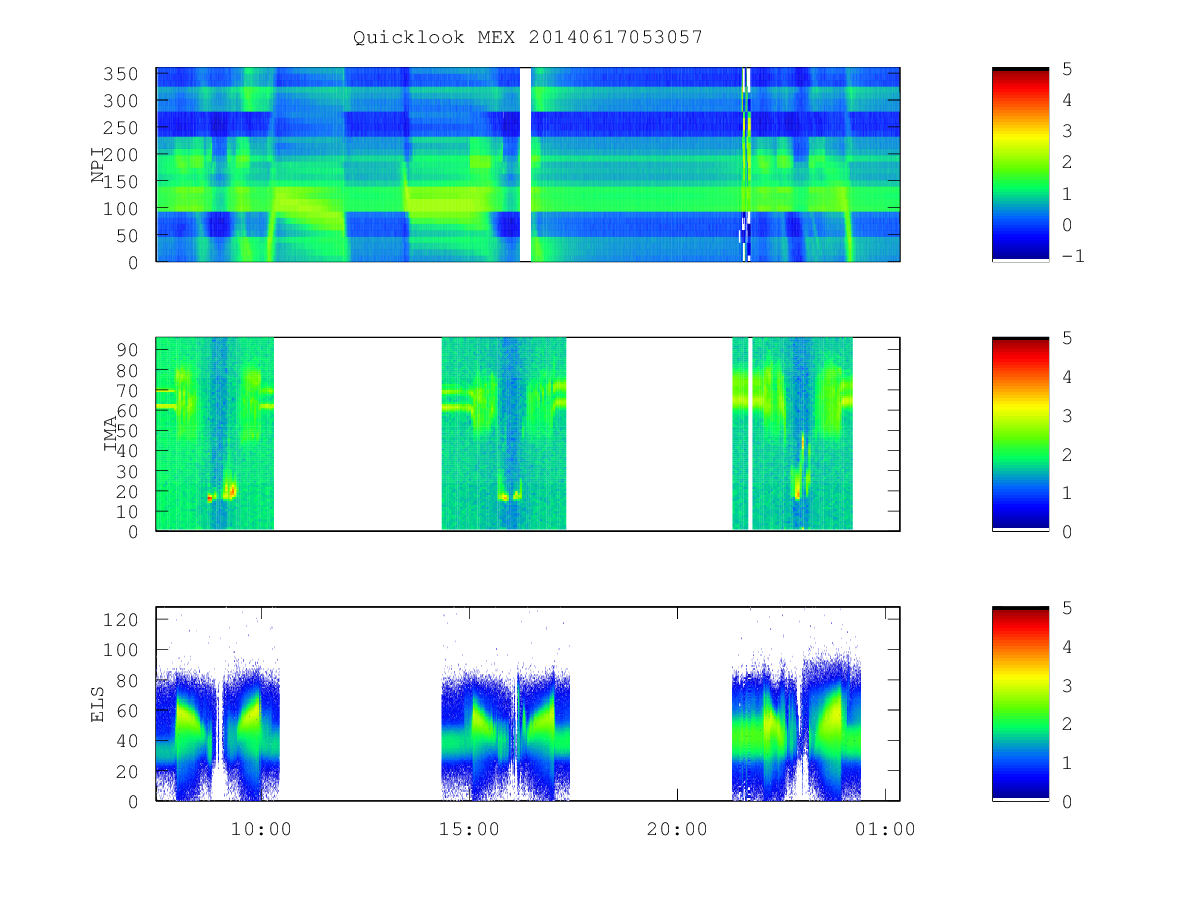The height and width of the screenshot is (900, 1200).
Task: Click the ELS panel color bar
Action: point(1020,704)
